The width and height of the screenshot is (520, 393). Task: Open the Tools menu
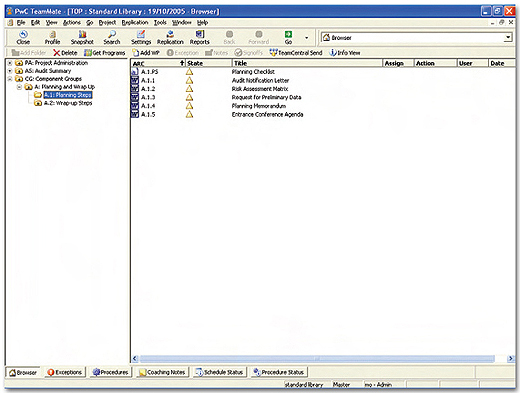pyautogui.click(x=160, y=23)
